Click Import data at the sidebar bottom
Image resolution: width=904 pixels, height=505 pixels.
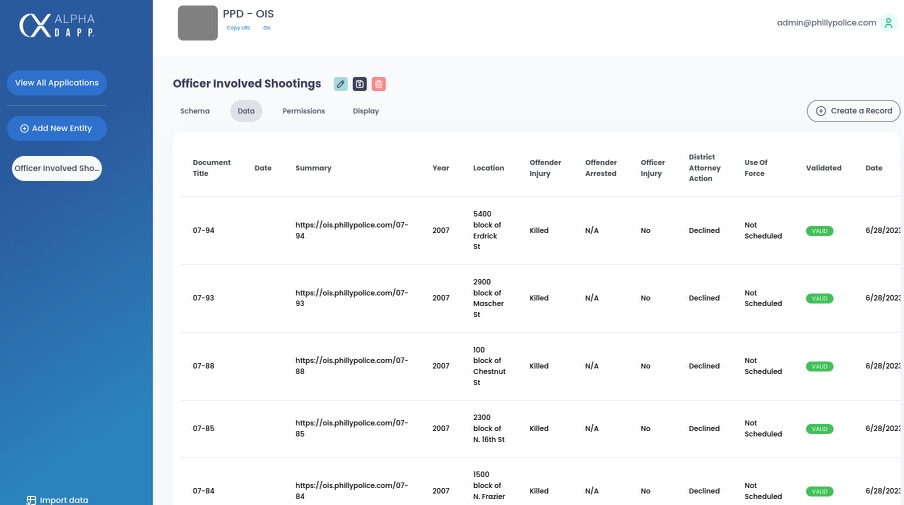tap(57, 500)
